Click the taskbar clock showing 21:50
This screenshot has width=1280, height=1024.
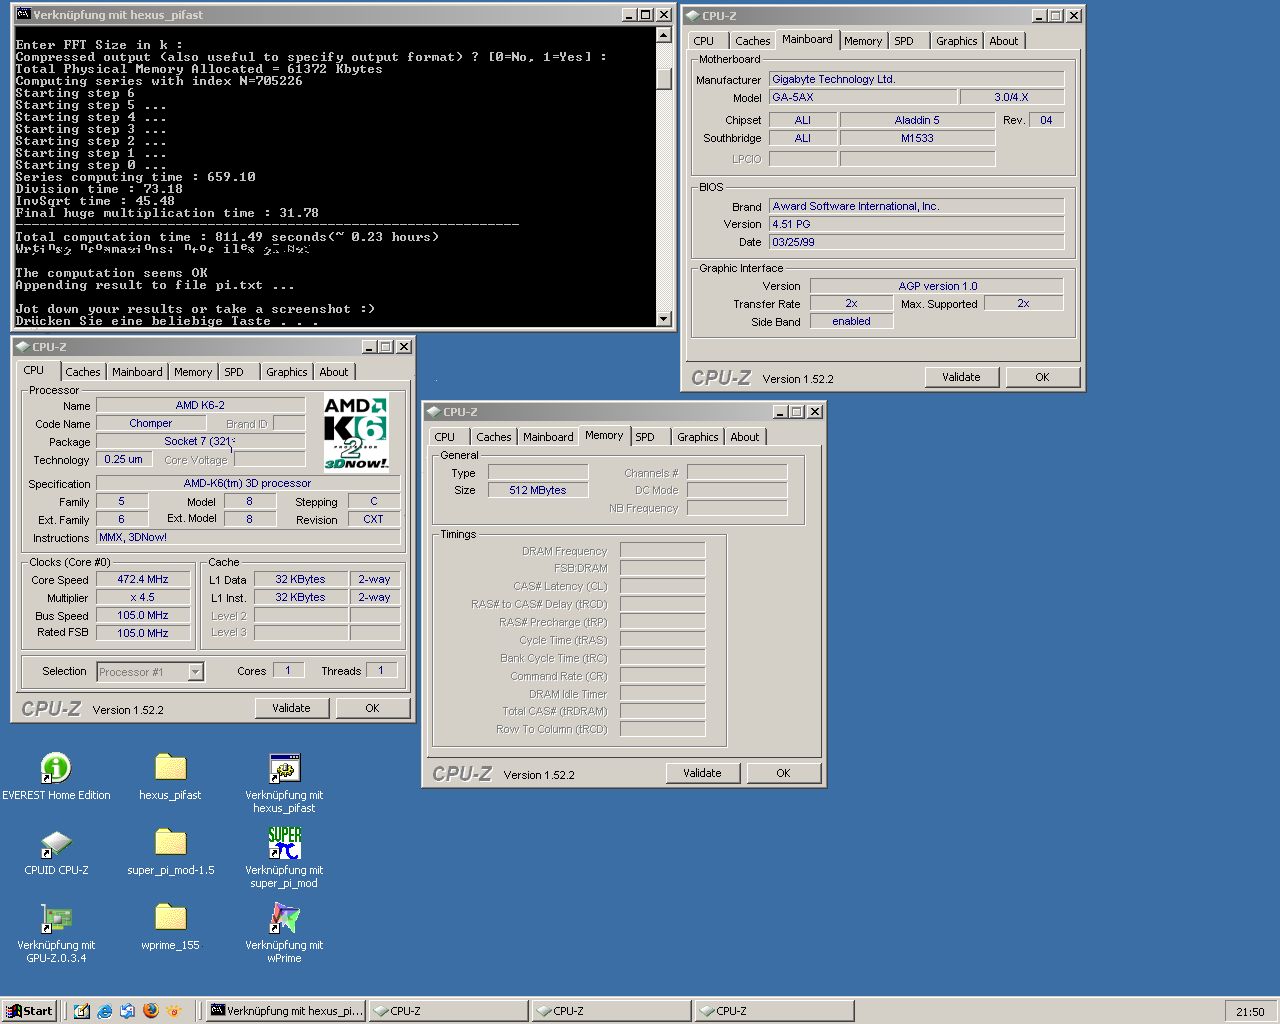1250,1012
